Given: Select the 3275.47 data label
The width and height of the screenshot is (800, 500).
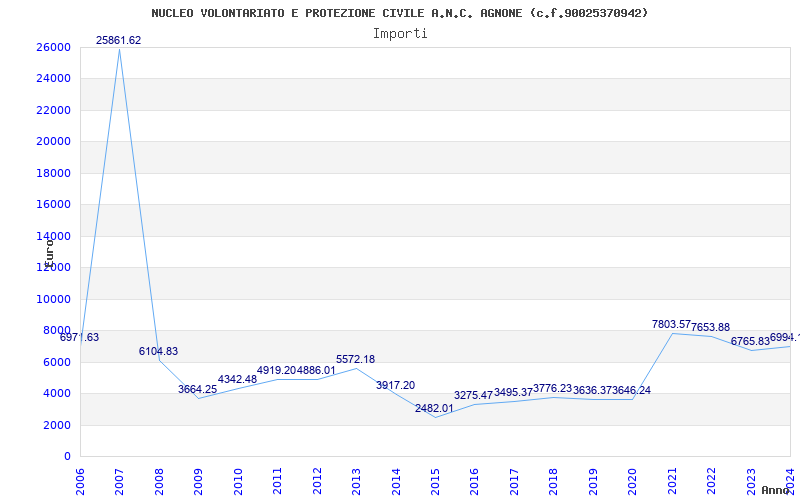Looking at the screenshot, I should pos(473,395).
